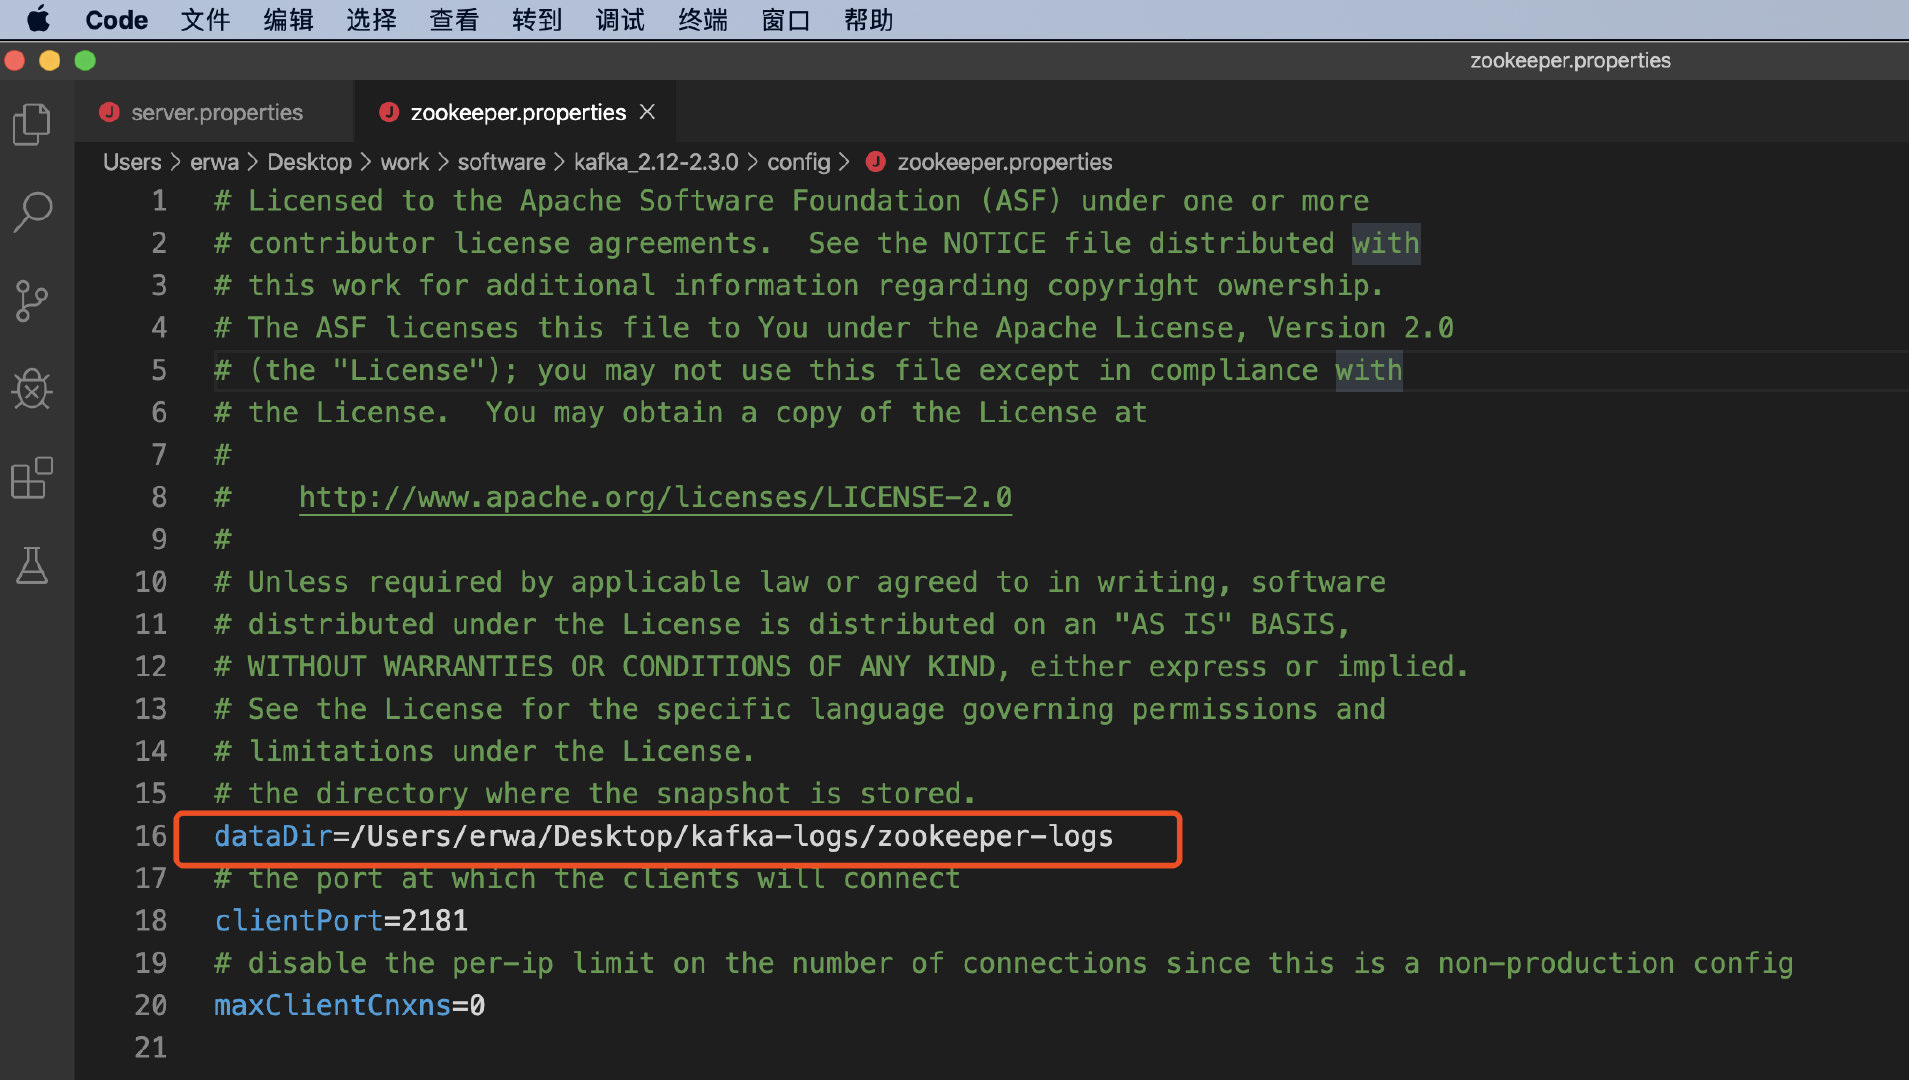
Task: Click the zookeeper.properties breadcrumb segment
Action: tap(1004, 161)
